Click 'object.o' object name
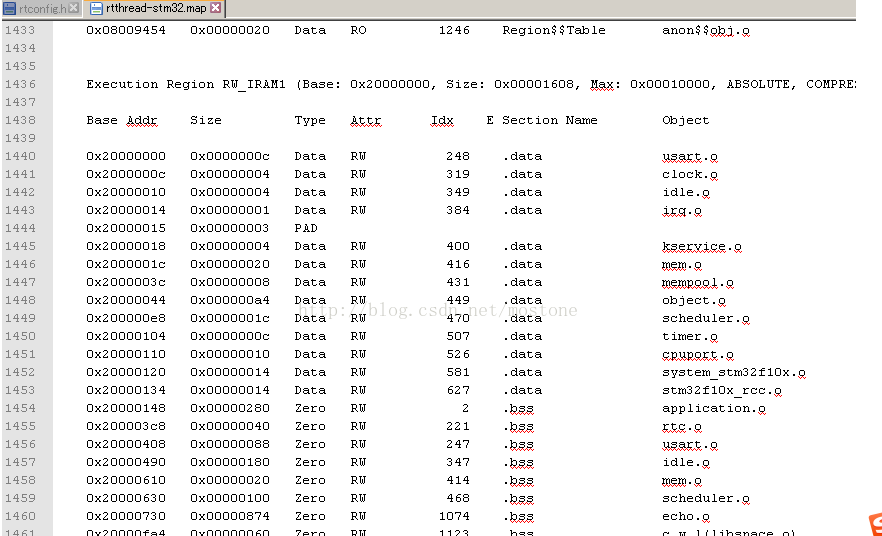 694,300
